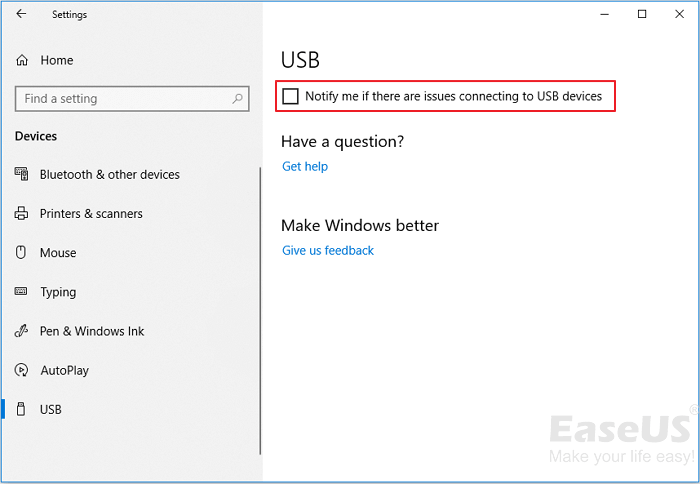The width and height of the screenshot is (700, 484).
Task: Click the 'Make Windows better' heading
Action: click(x=360, y=225)
